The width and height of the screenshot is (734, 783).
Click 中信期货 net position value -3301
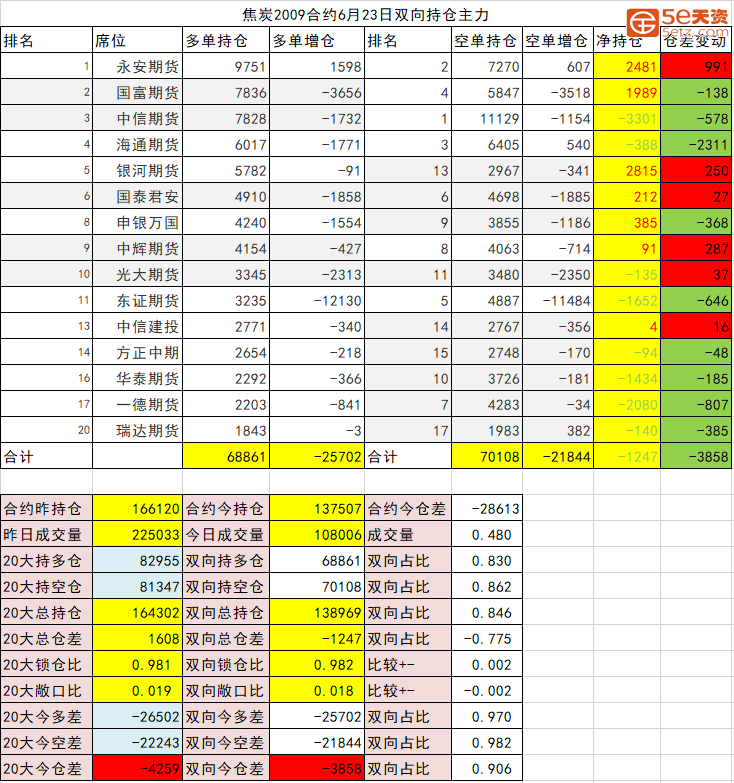click(627, 118)
